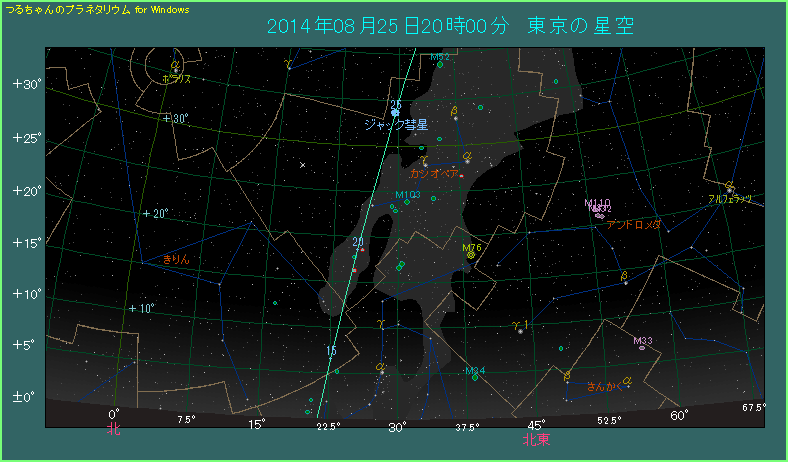
Task: Select the アンドロメダ constellation label
Action: pyautogui.click(x=634, y=225)
